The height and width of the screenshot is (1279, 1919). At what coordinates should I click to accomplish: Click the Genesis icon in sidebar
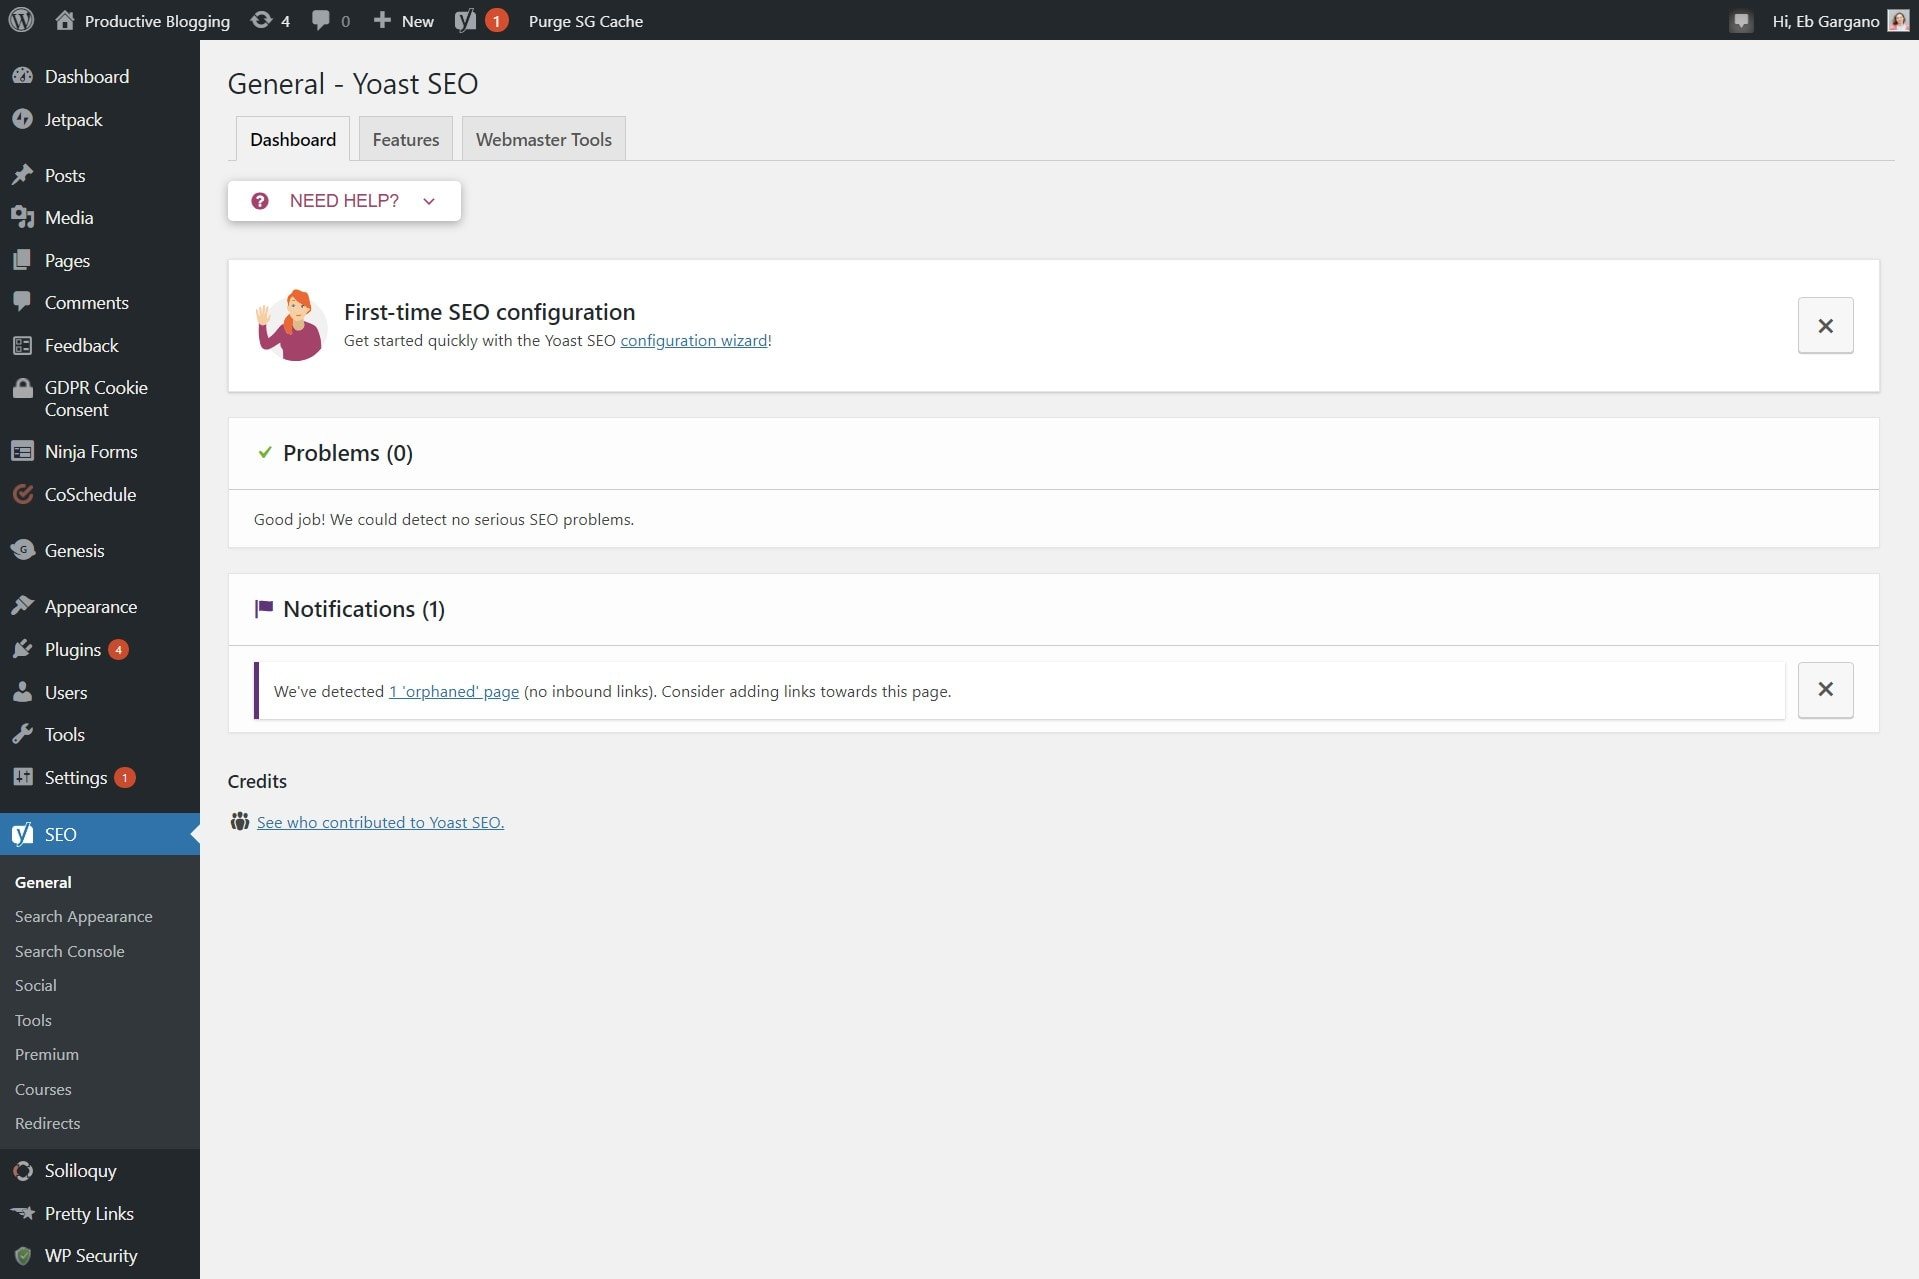22,550
